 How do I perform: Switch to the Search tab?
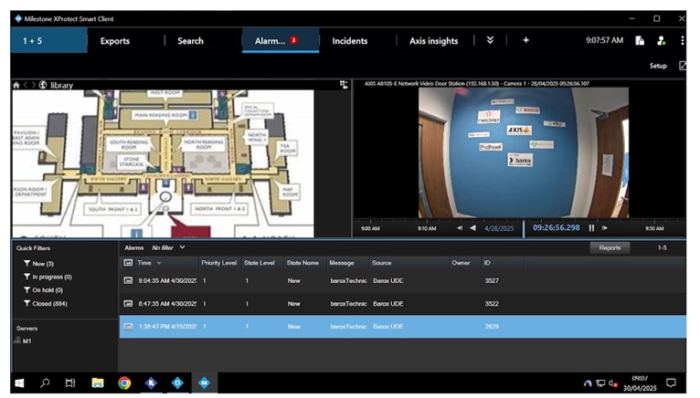[x=190, y=41]
